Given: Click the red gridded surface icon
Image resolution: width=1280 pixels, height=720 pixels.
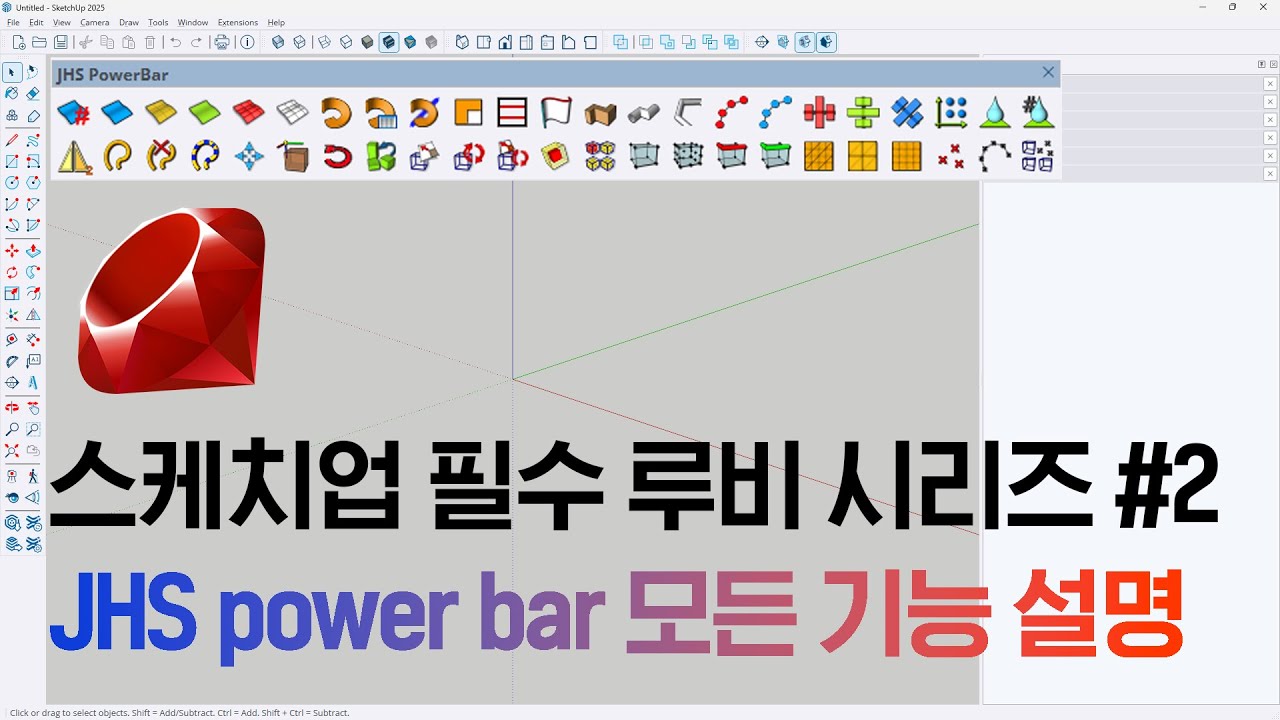Looking at the screenshot, I should [x=249, y=113].
